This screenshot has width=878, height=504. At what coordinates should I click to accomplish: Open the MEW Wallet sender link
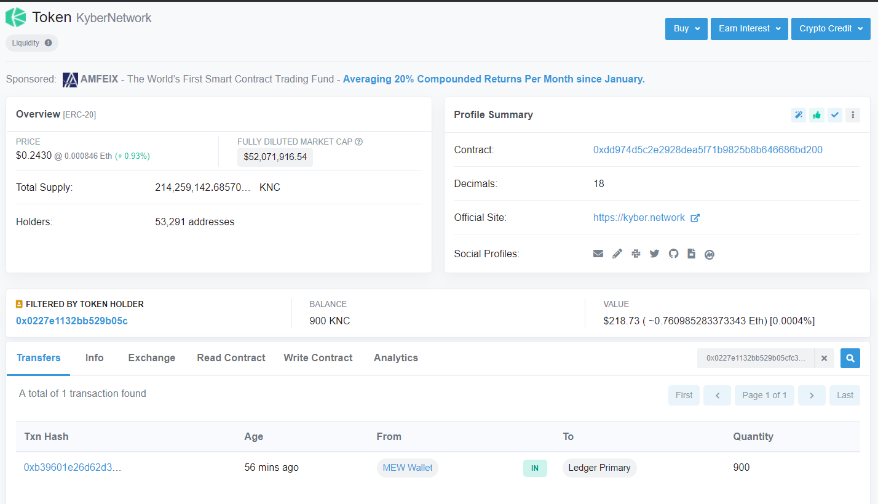[x=407, y=468]
